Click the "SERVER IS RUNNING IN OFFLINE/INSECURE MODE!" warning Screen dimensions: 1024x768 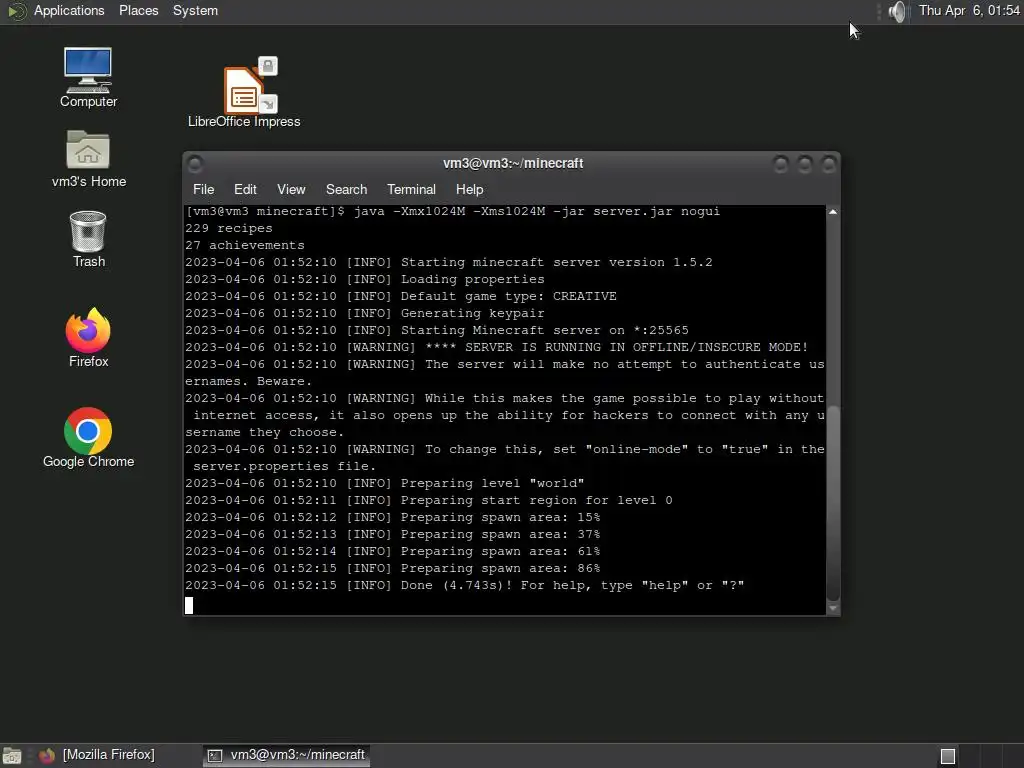(x=496, y=347)
